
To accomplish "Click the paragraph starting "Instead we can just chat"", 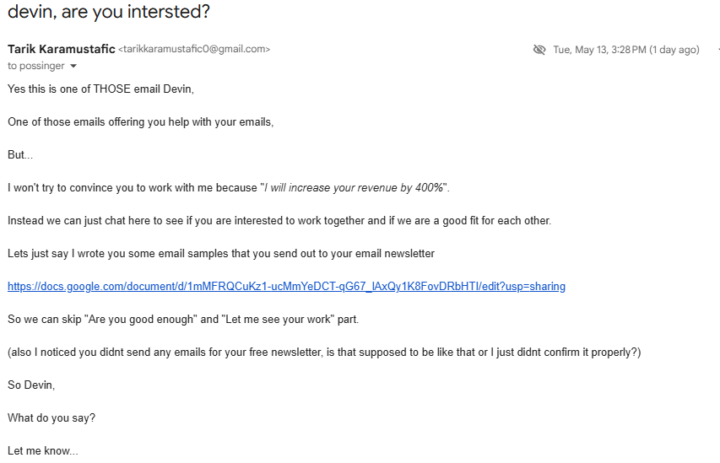I will click(x=264, y=221).
